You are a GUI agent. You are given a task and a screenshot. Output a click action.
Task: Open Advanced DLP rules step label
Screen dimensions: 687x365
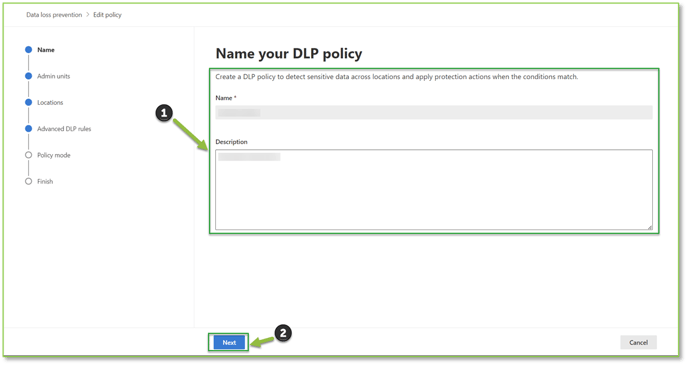pyautogui.click(x=64, y=129)
